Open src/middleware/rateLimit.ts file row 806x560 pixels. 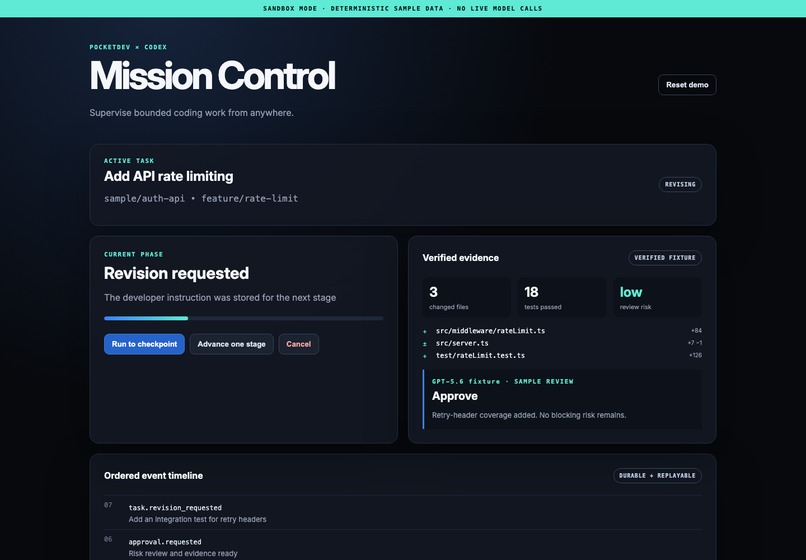[x=562, y=331]
